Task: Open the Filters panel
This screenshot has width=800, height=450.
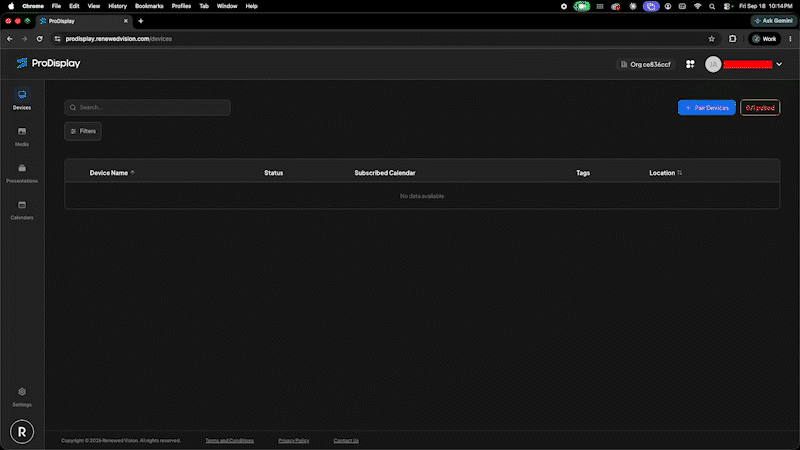Action: [x=83, y=131]
